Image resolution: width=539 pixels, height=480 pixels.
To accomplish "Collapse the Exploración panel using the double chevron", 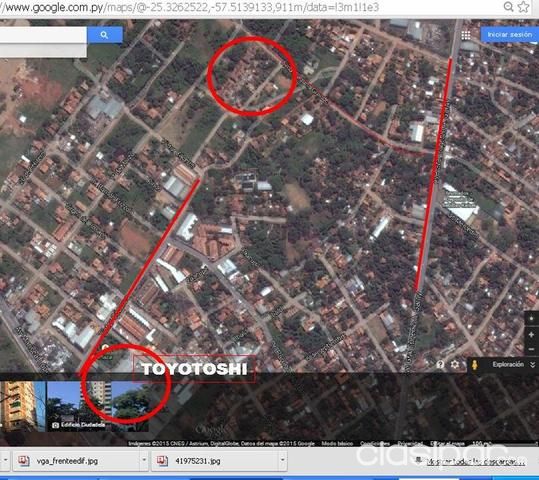I will (532, 364).
